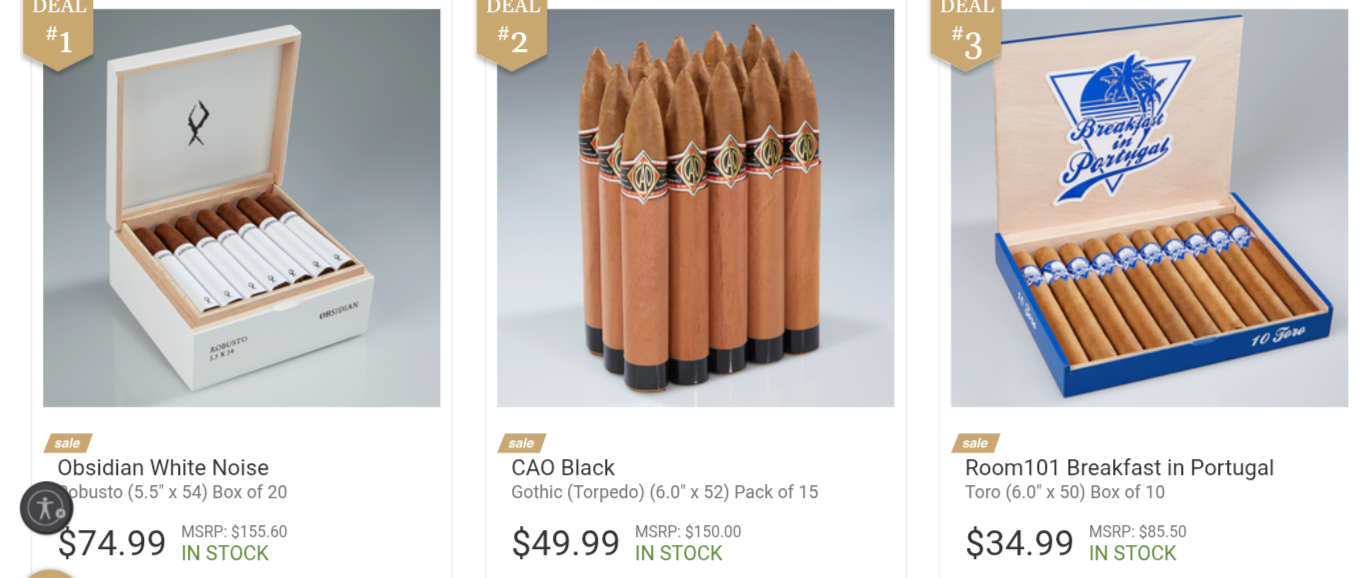Select the Gothic Torpedo Pack of 15 description
1357x578 pixels.
pos(664,492)
